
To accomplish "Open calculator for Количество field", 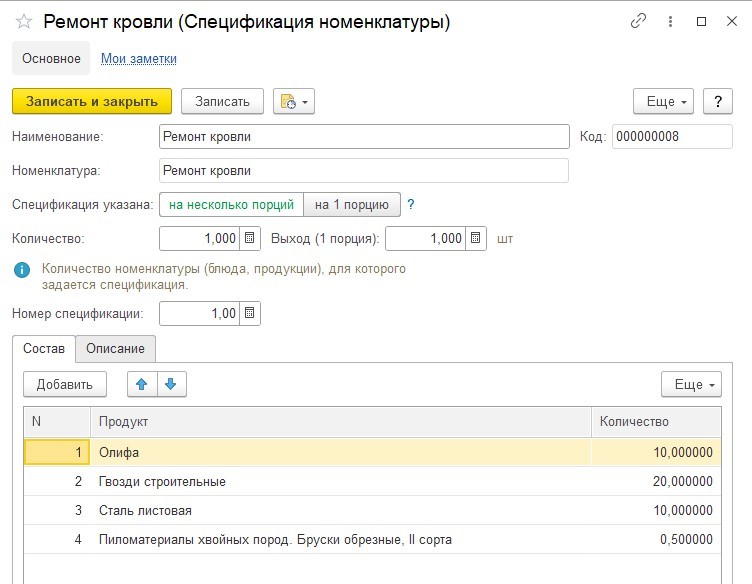I will [251, 238].
